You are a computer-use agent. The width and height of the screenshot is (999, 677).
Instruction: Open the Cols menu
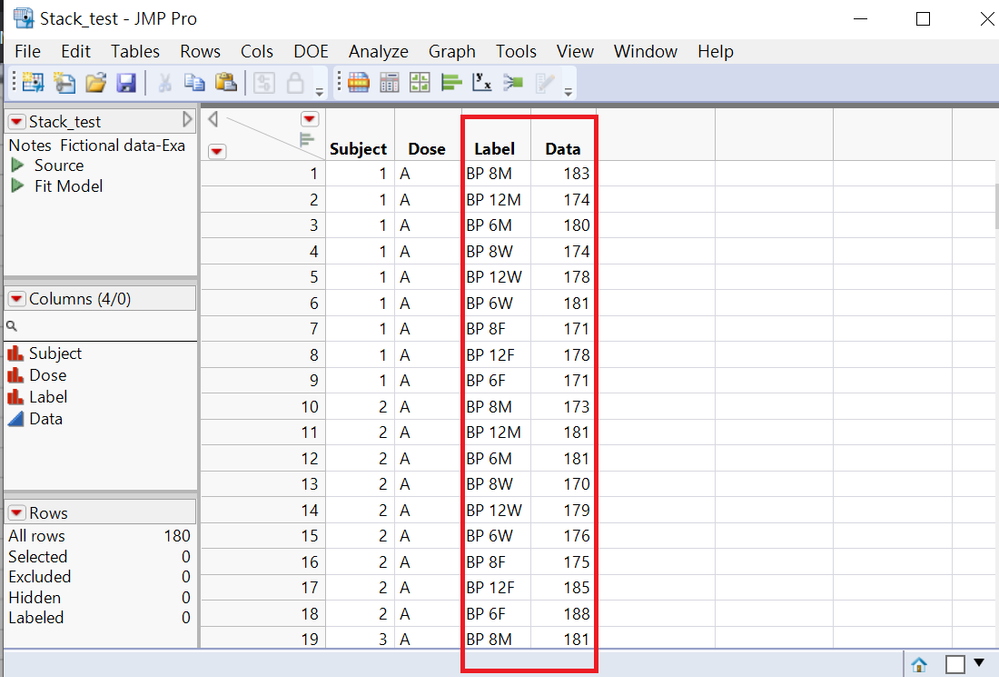(257, 51)
